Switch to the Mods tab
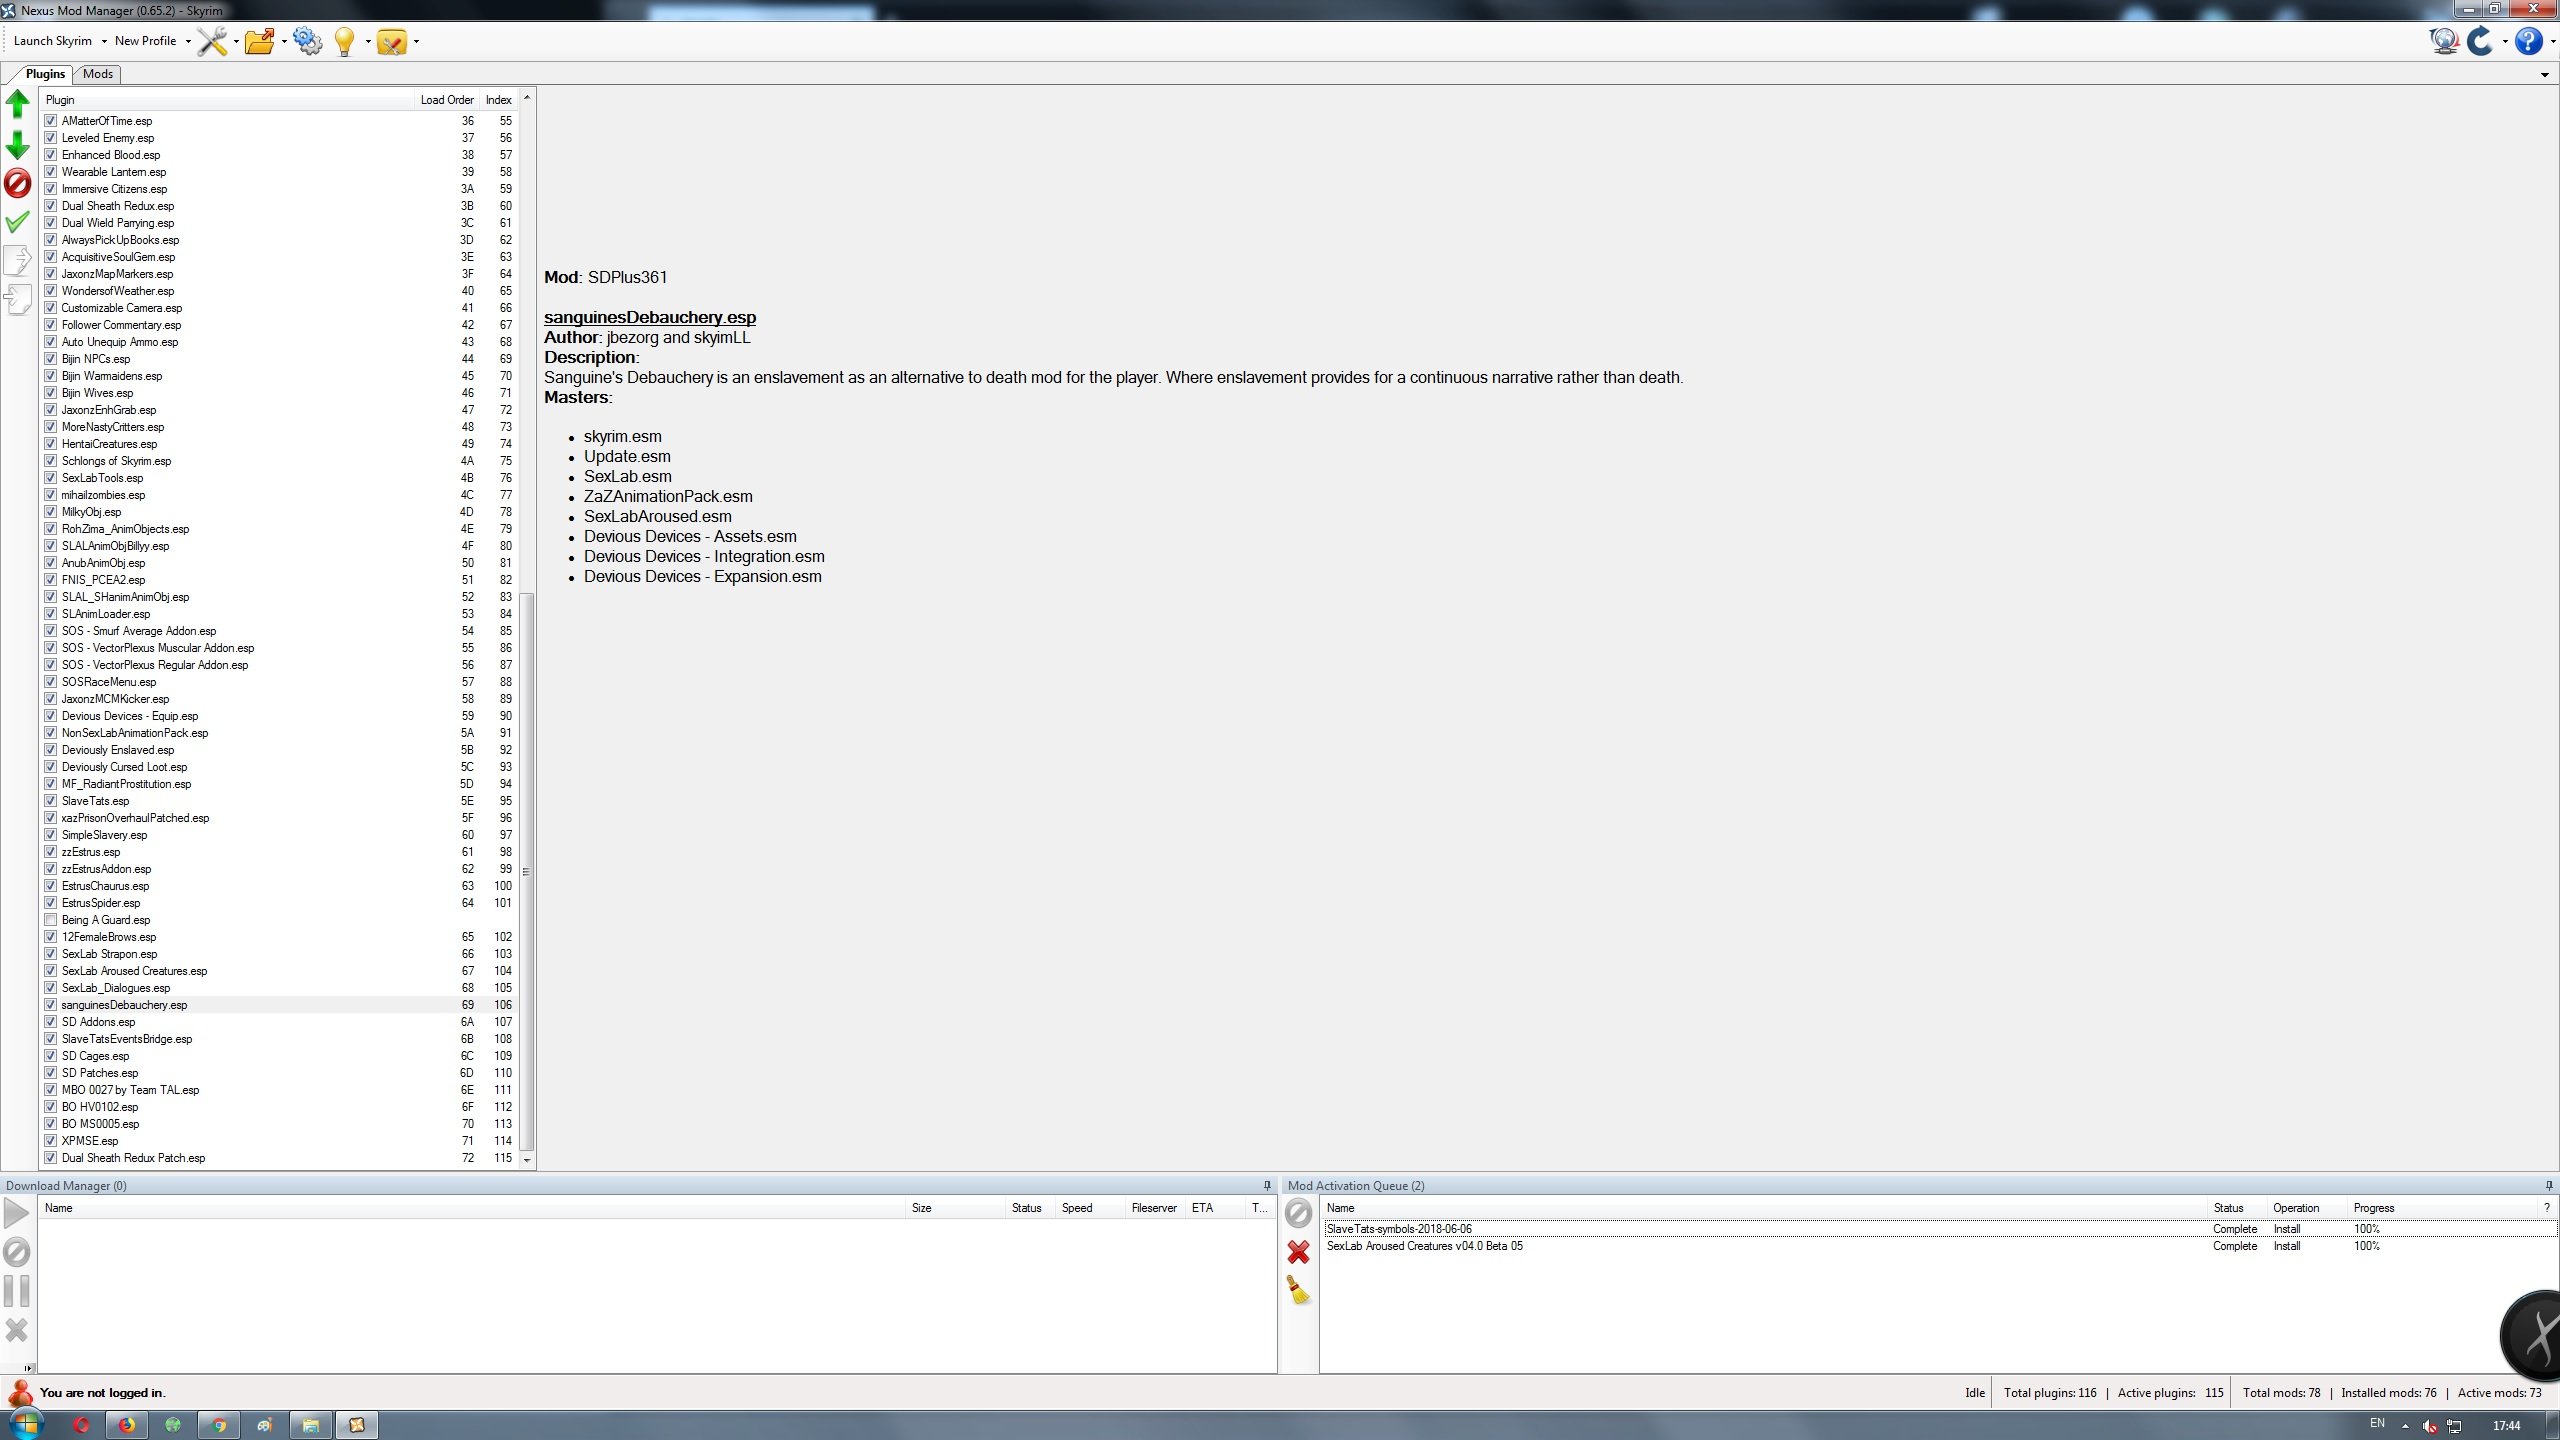2560x1440 pixels. click(98, 74)
